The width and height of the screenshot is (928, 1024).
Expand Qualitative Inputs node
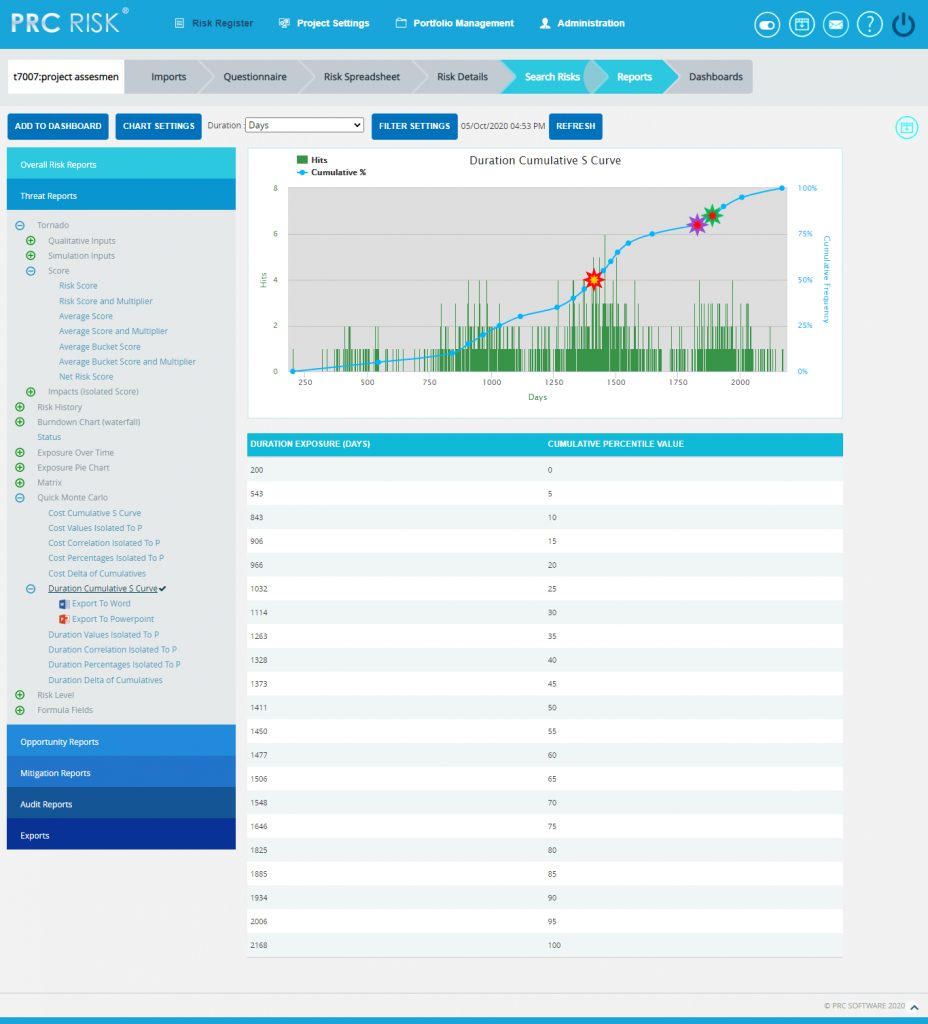(x=31, y=240)
